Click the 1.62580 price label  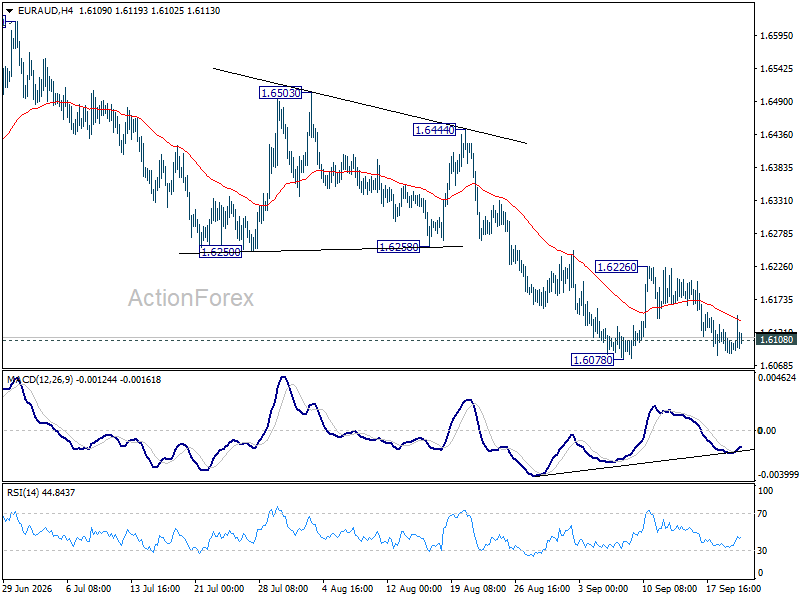click(x=398, y=247)
